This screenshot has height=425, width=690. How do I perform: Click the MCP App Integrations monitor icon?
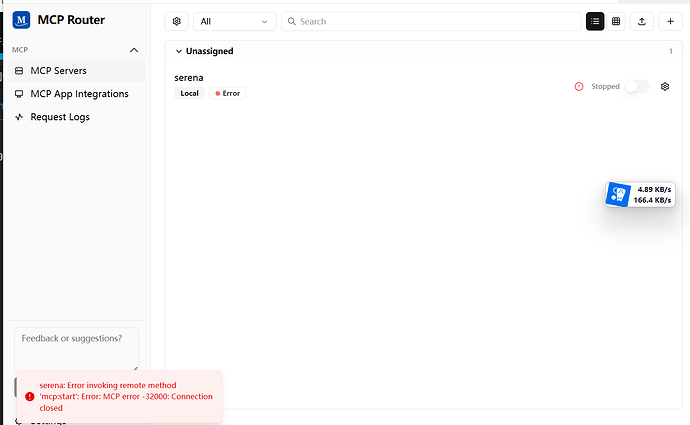(x=19, y=94)
